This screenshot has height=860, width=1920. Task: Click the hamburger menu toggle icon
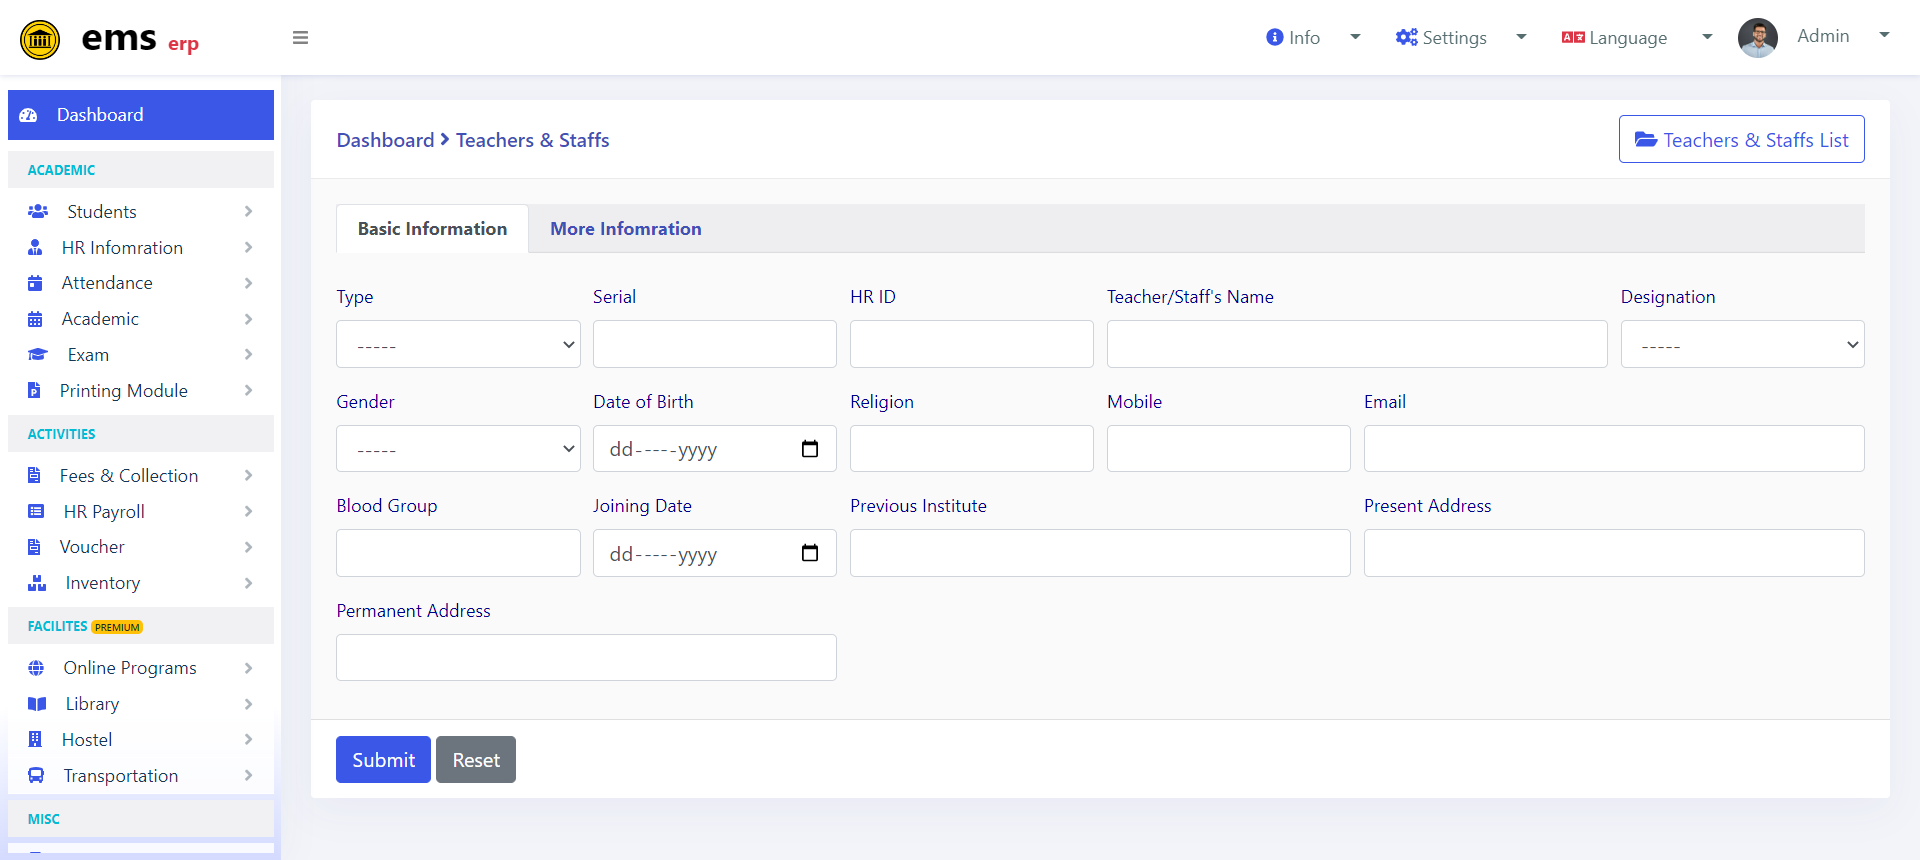300,38
